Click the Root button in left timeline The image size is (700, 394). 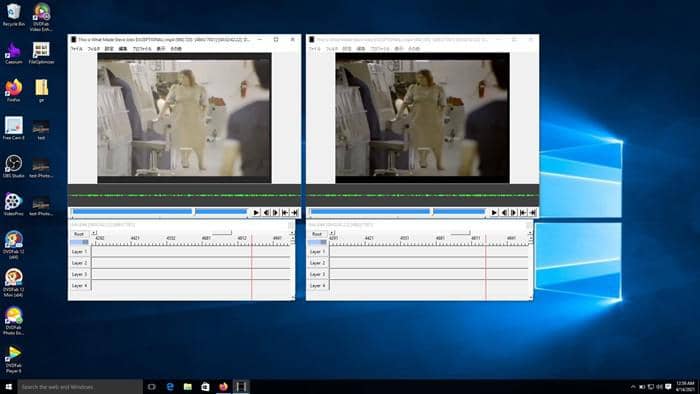click(x=79, y=234)
